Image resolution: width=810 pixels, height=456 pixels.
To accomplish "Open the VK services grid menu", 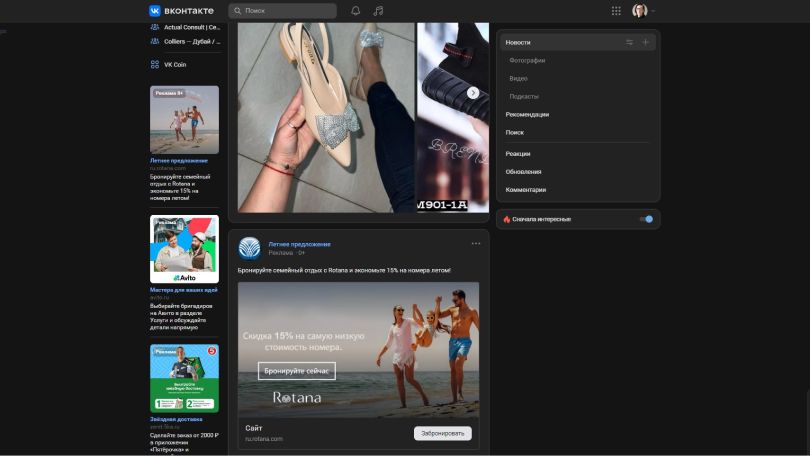I will coord(616,11).
